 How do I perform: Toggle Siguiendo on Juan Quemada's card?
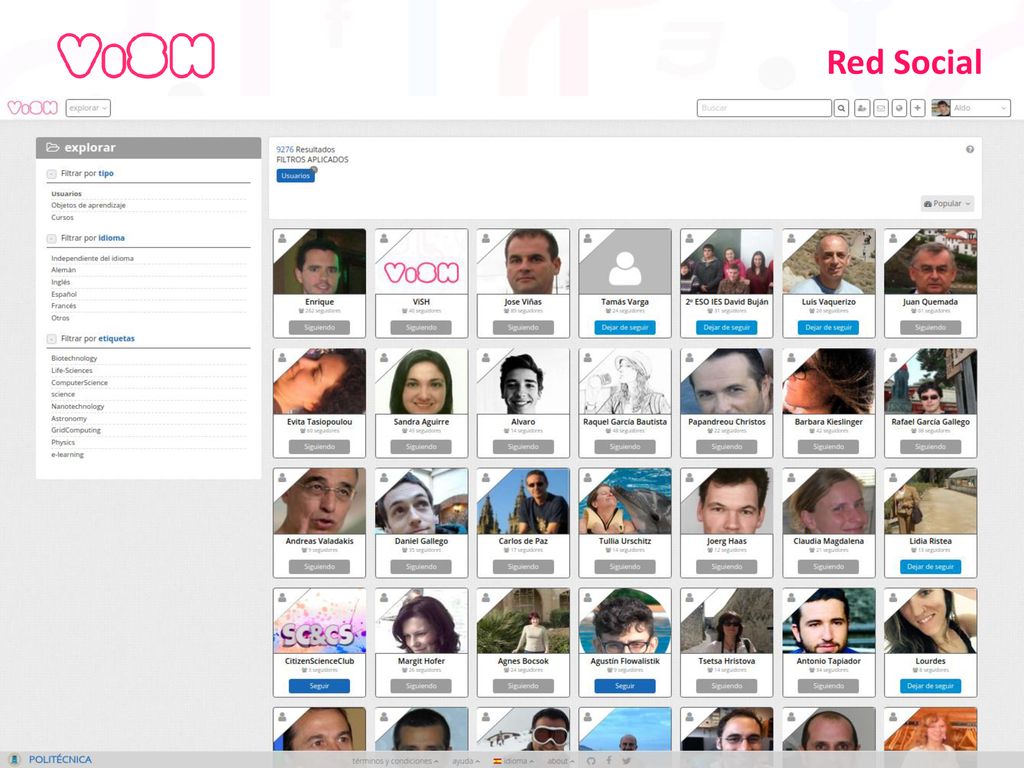[931, 328]
